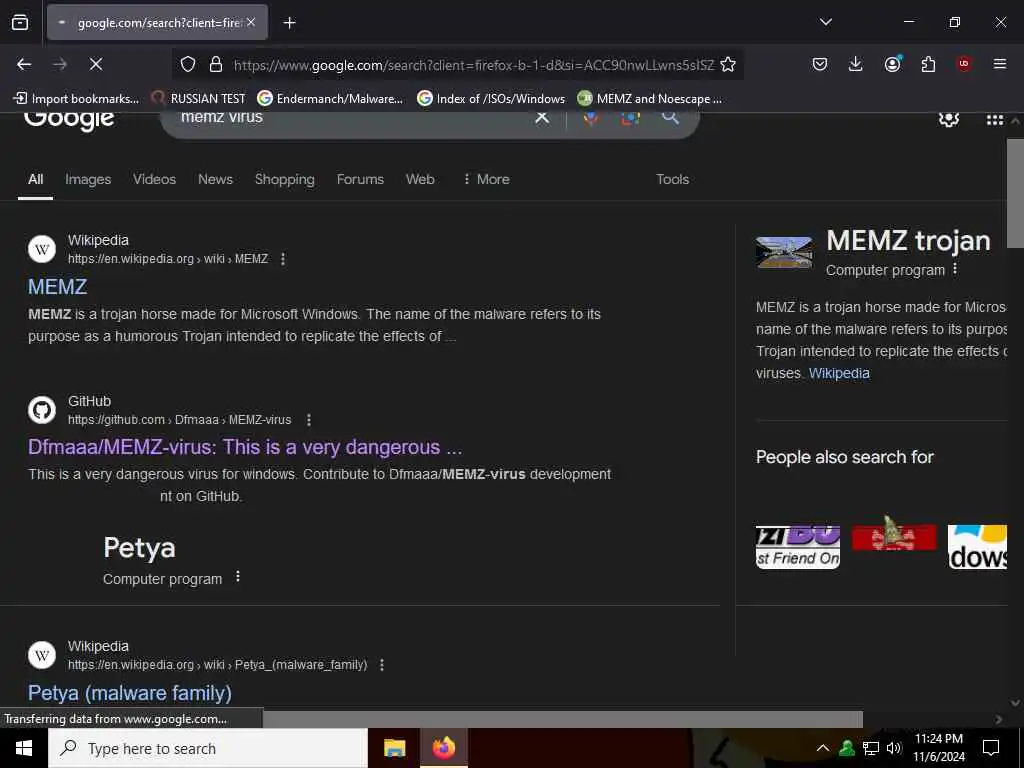Stop loading the page

tap(96, 64)
